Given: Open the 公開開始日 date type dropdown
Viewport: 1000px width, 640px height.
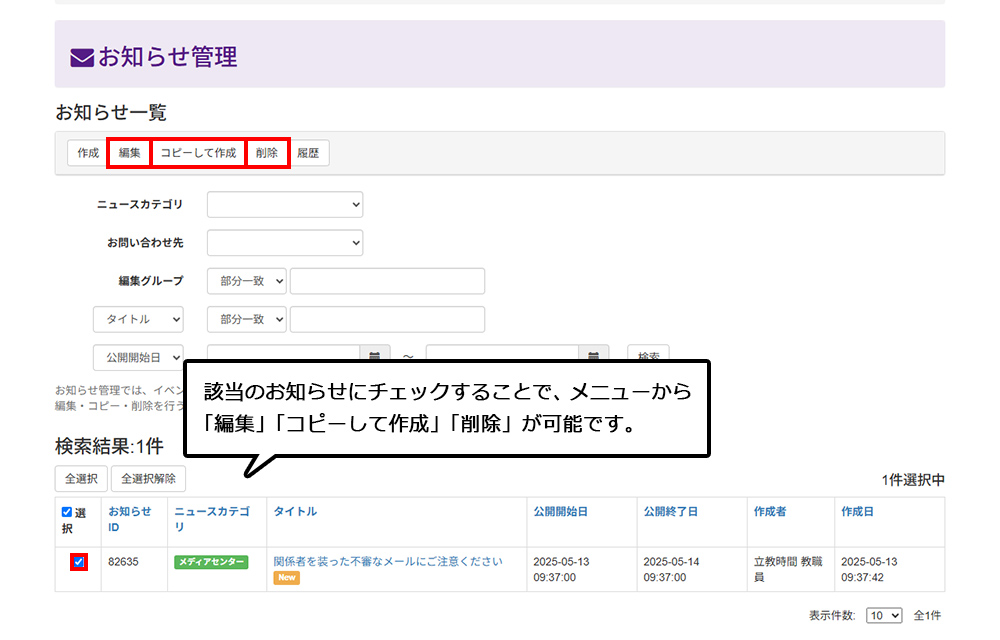Looking at the screenshot, I should (139, 357).
